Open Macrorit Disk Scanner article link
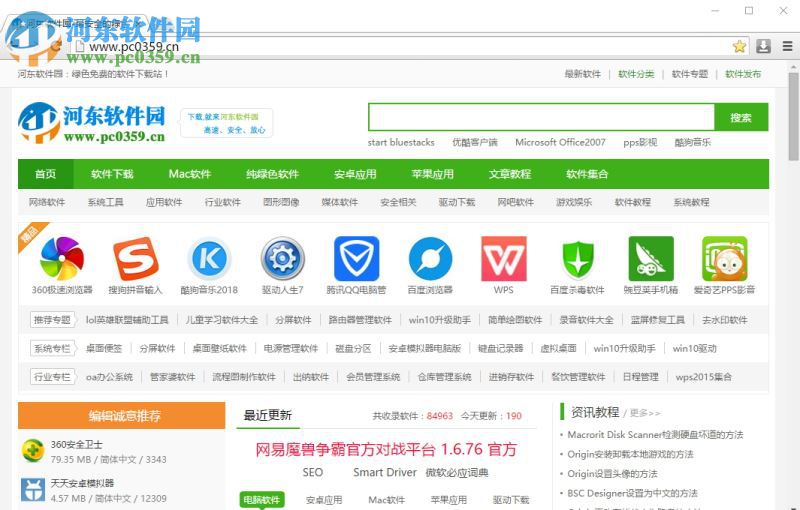Viewport: 800px width, 510px height. pos(655,435)
